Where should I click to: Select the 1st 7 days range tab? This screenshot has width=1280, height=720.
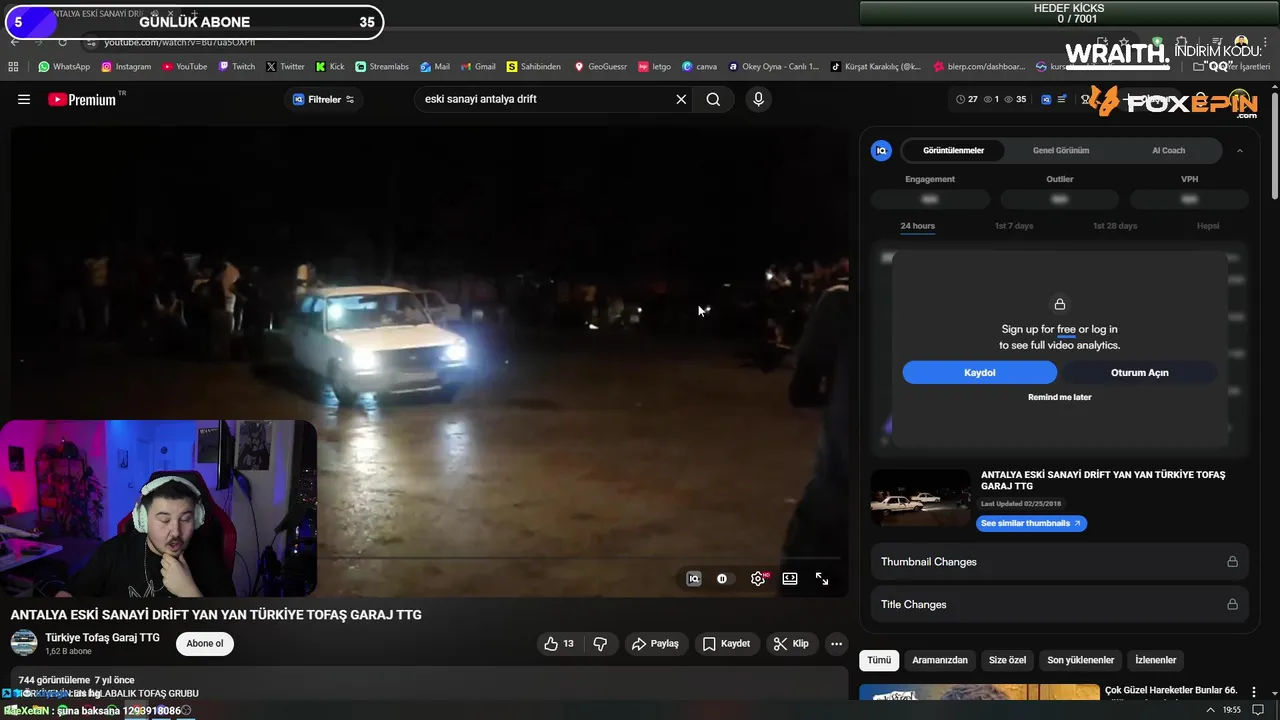(1013, 226)
